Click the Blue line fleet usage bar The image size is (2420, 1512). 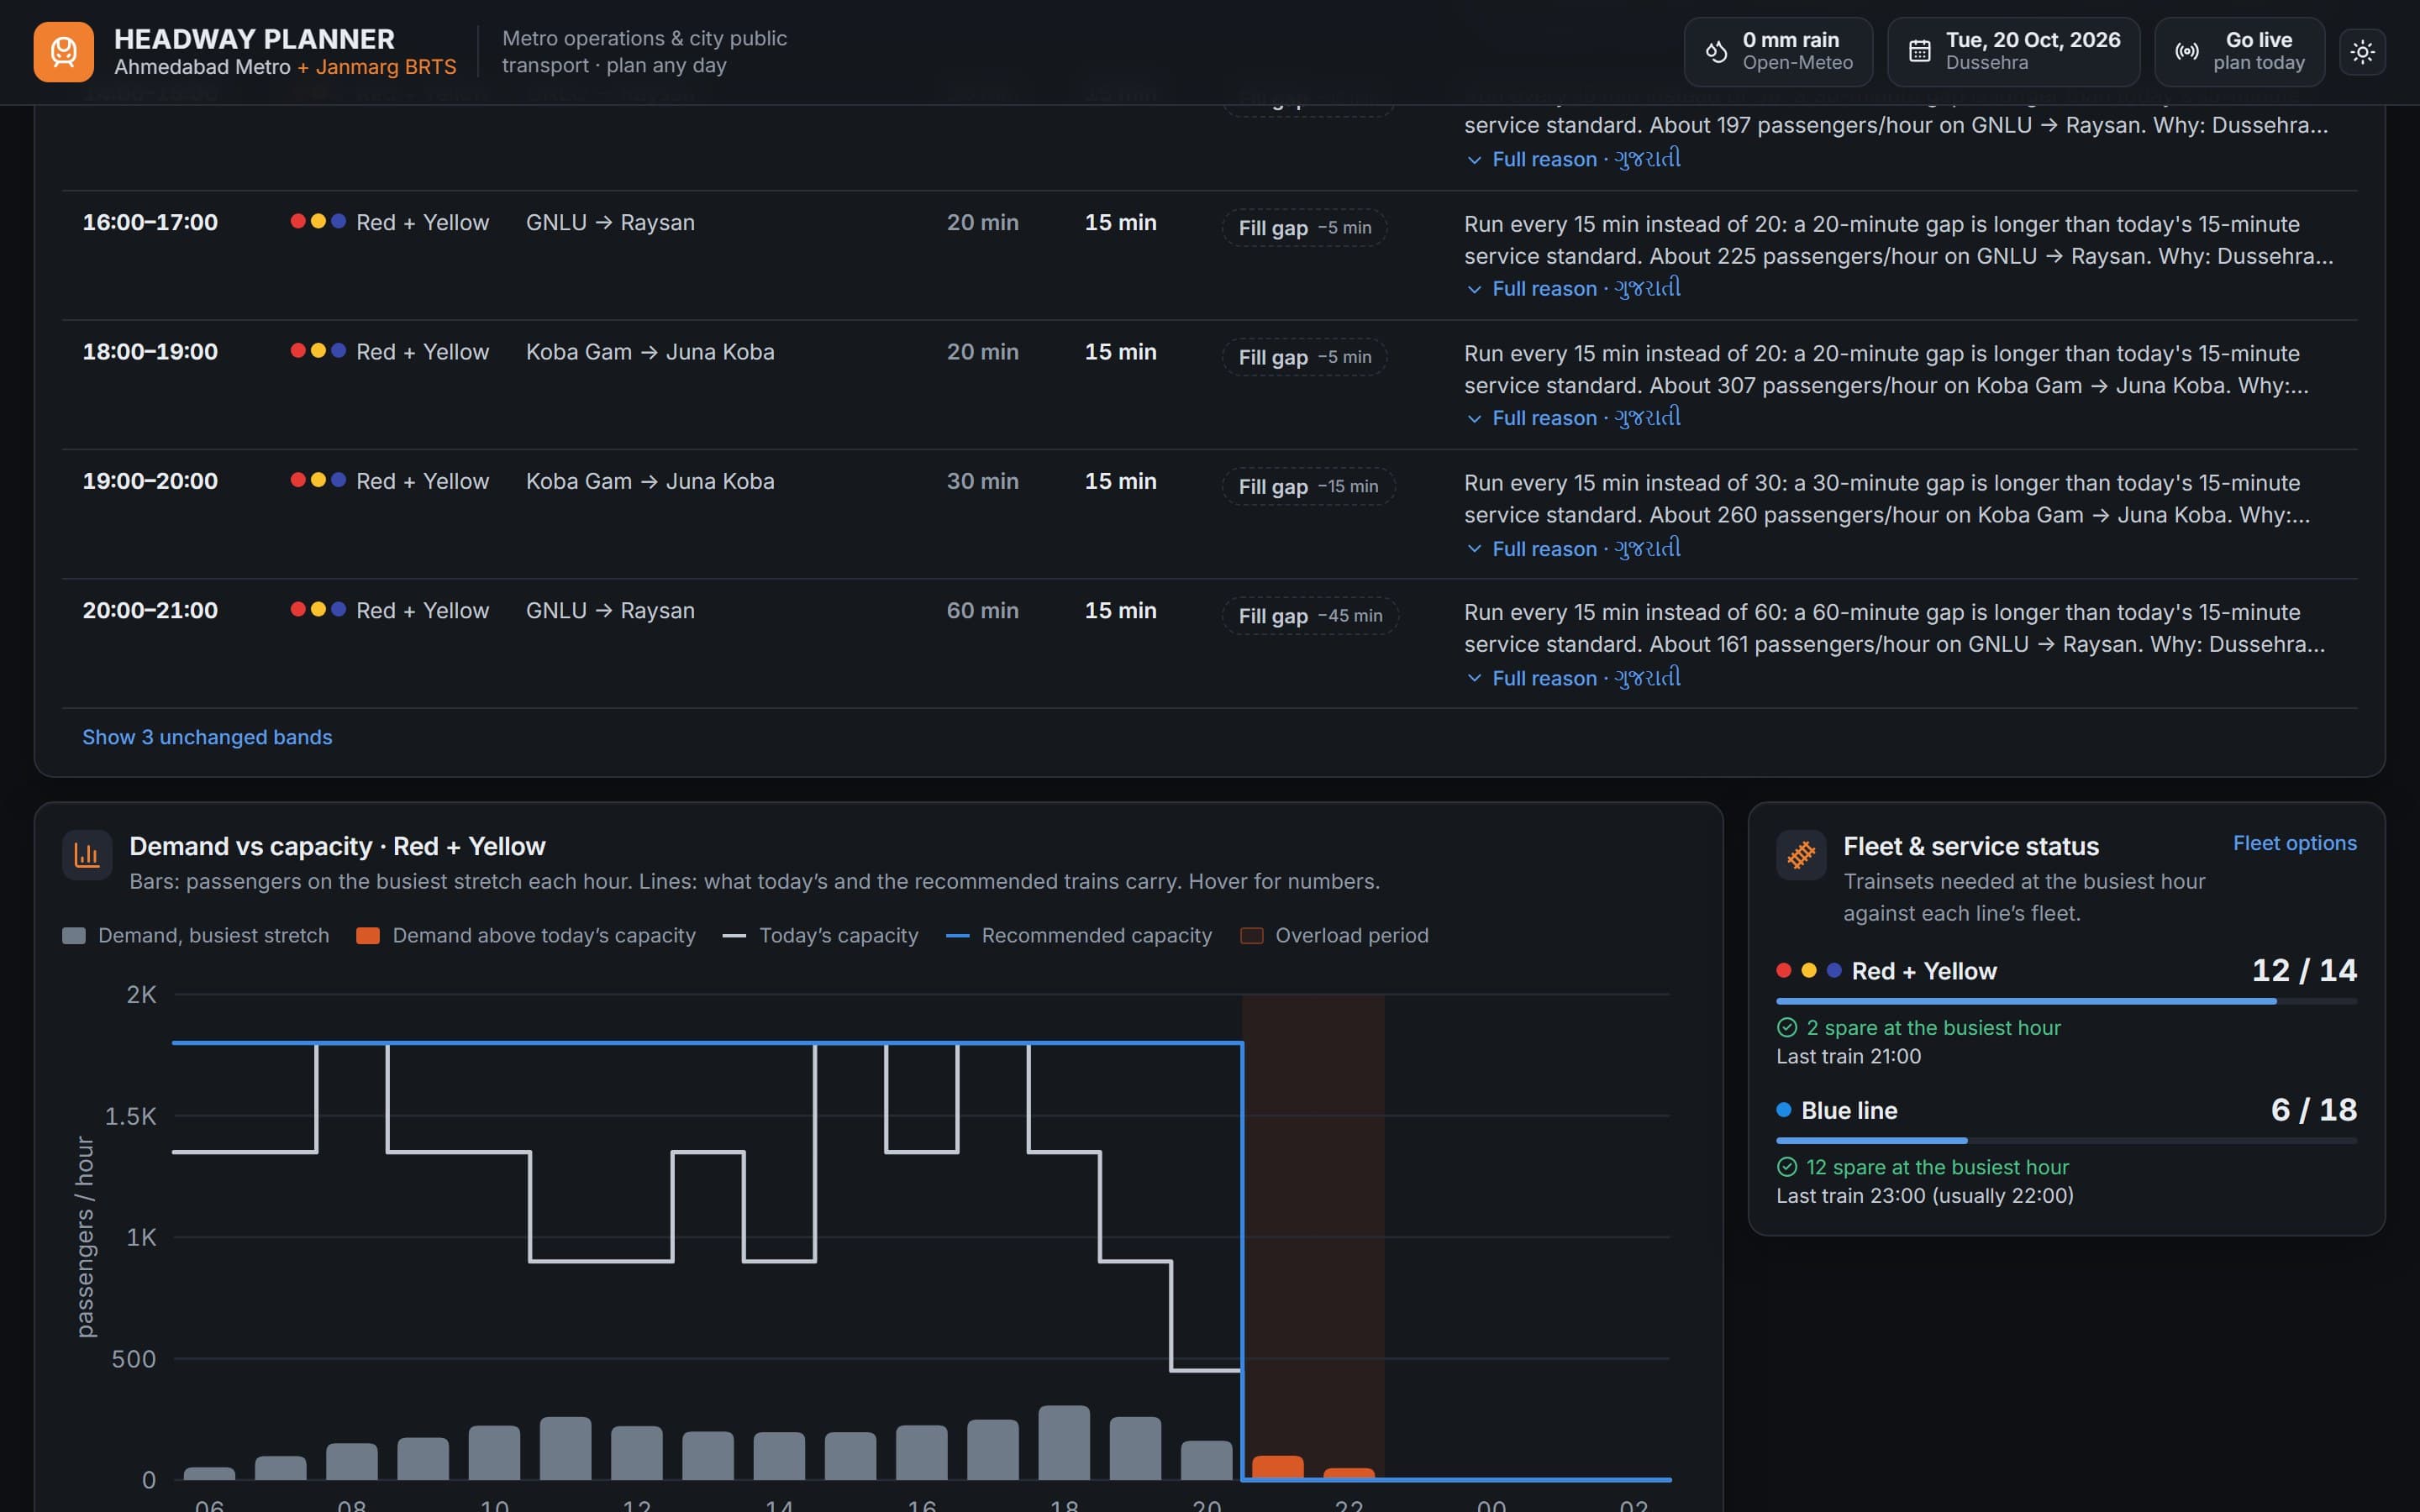tap(2066, 1140)
